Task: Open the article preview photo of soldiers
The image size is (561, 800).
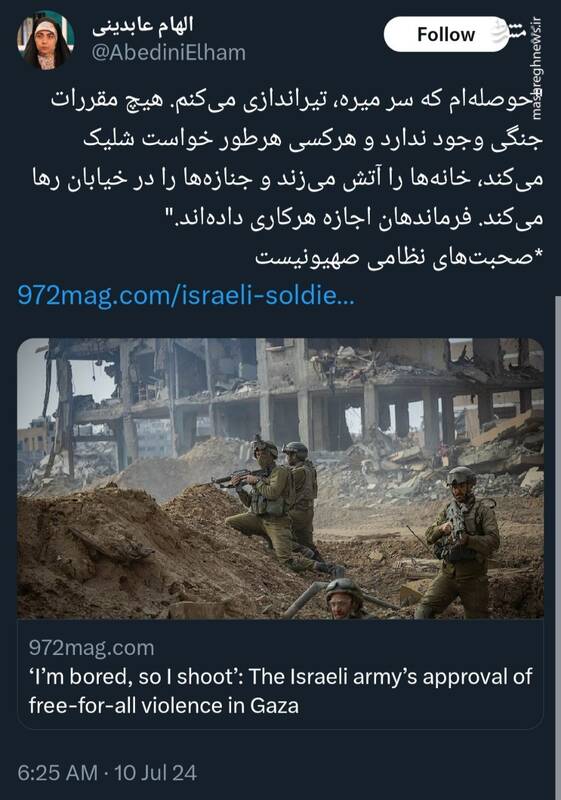Action: click(280, 479)
